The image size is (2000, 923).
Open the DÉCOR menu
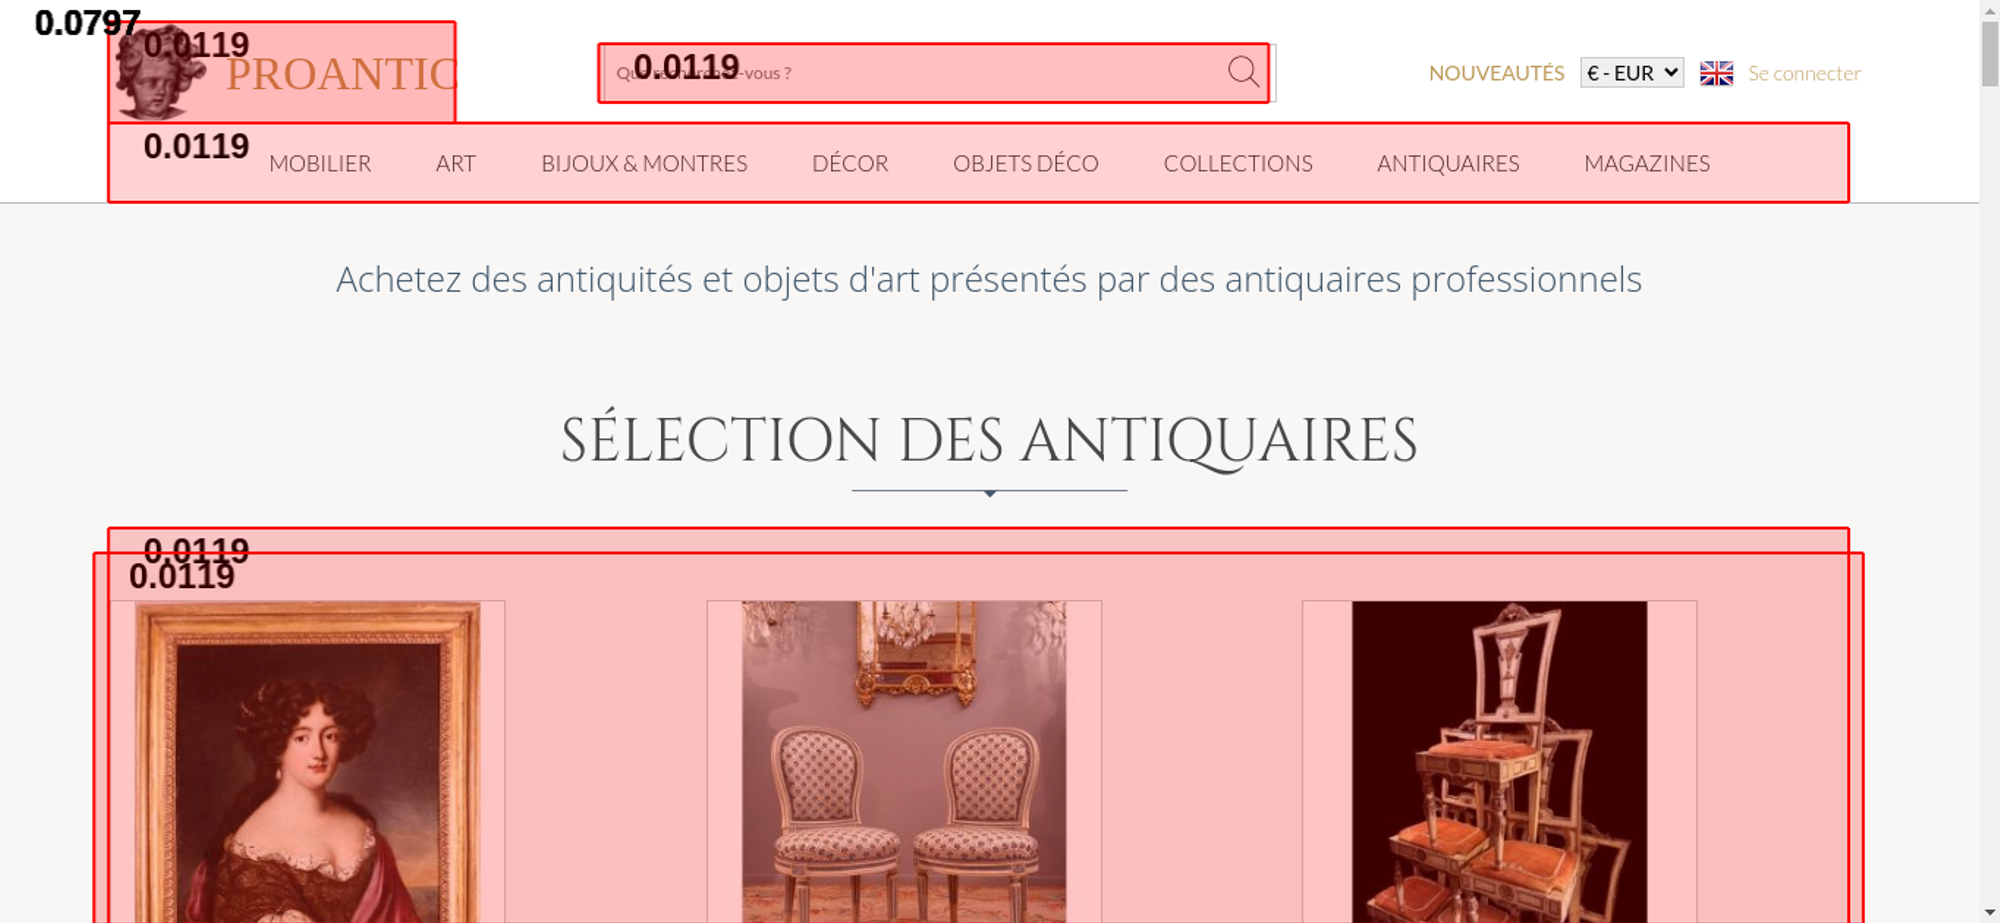click(850, 163)
